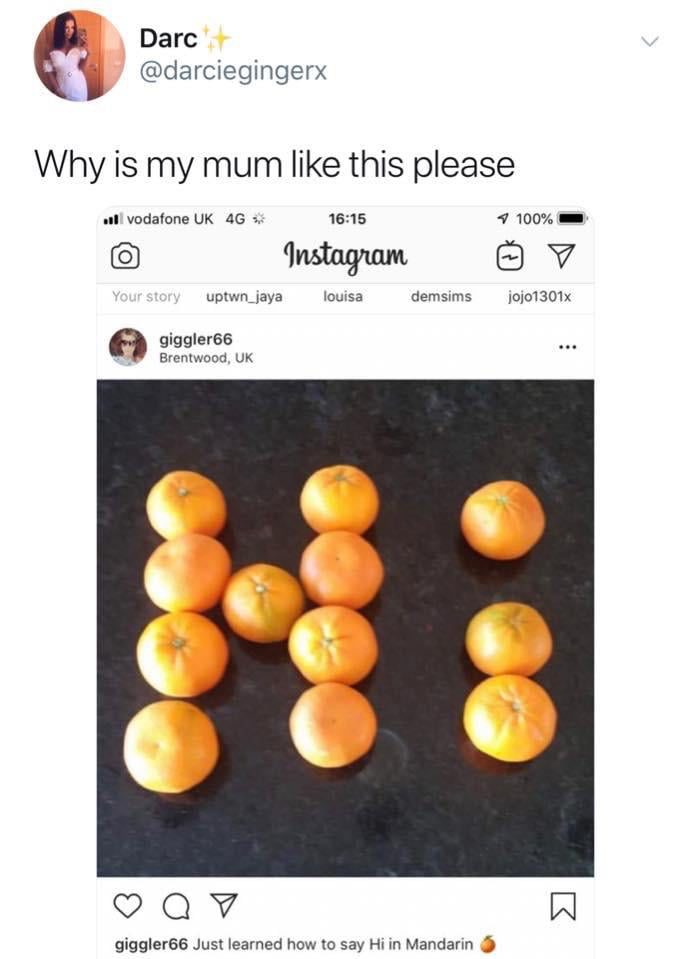View Your story
This screenshot has width=691, height=959.
146,297
